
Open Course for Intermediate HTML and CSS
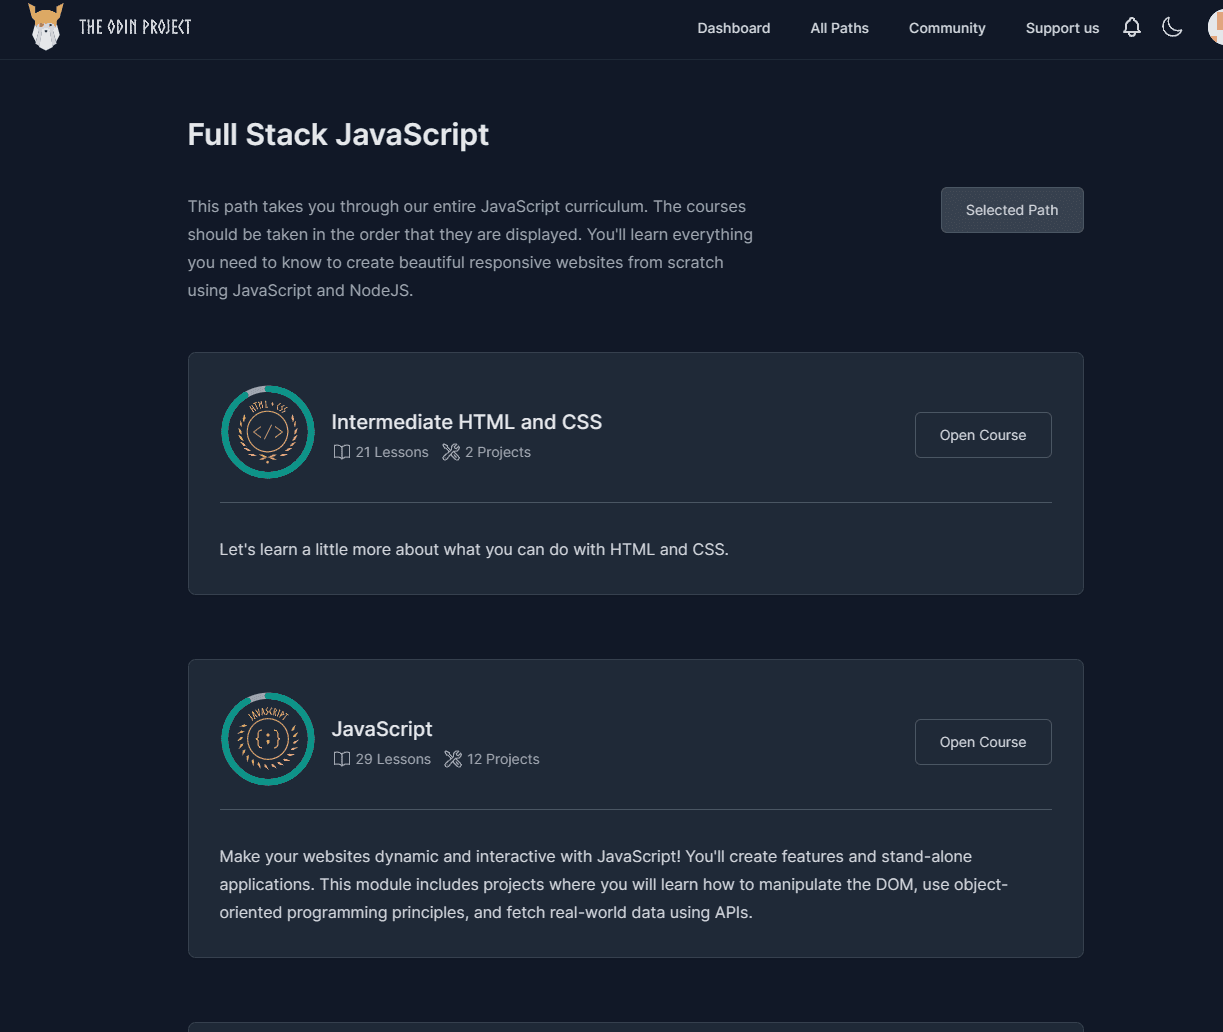click(x=983, y=435)
